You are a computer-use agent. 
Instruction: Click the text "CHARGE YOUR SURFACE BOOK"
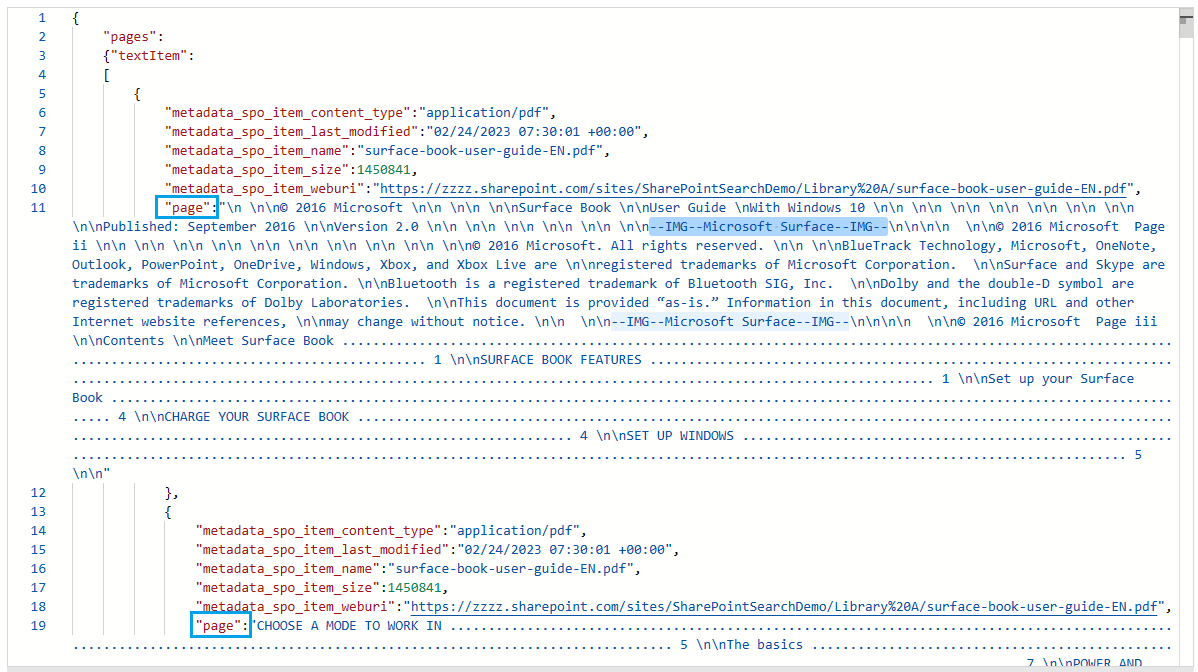(x=257, y=417)
